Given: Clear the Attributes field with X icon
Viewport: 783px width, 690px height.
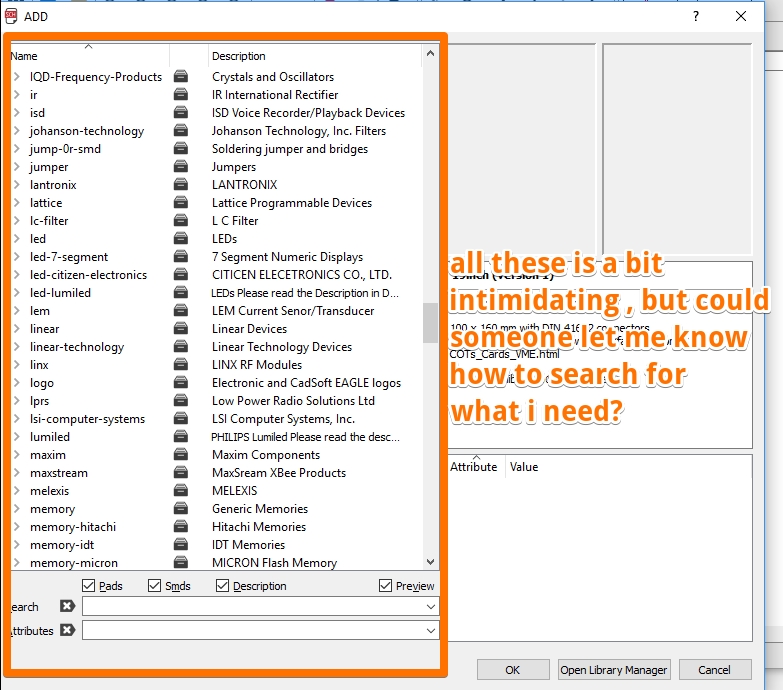Looking at the screenshot, I should [x=67, y=630].
